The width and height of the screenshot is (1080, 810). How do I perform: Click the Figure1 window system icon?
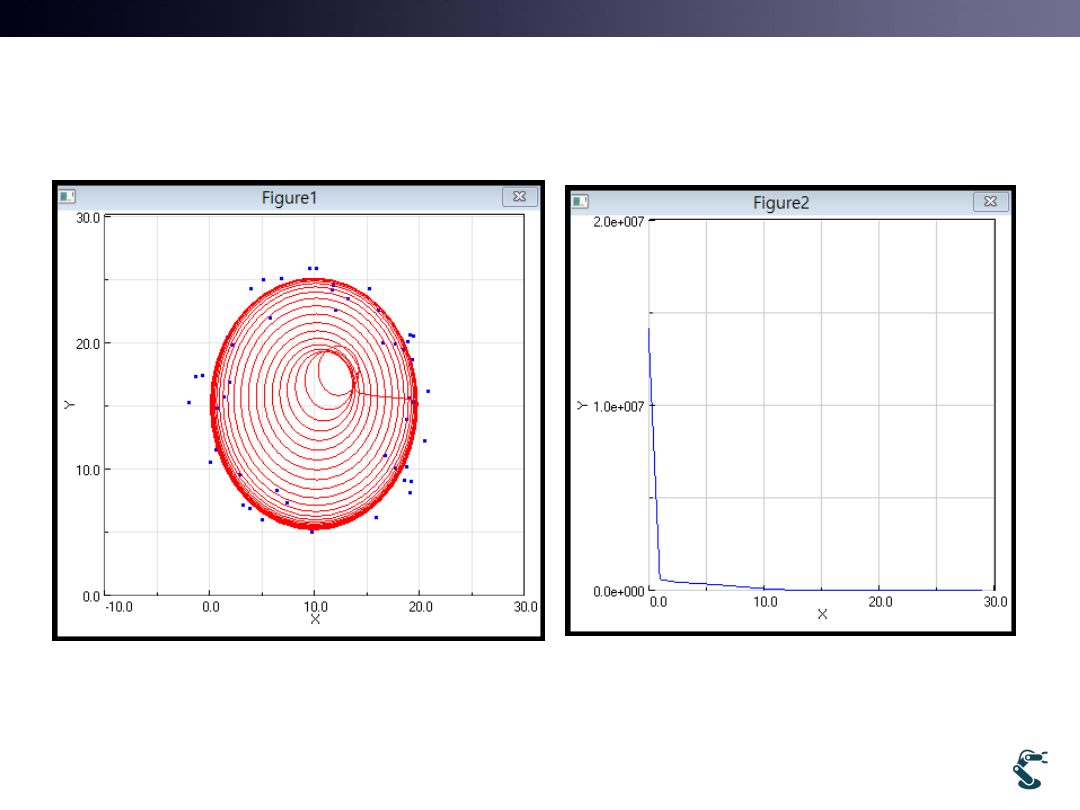(67, 197)
